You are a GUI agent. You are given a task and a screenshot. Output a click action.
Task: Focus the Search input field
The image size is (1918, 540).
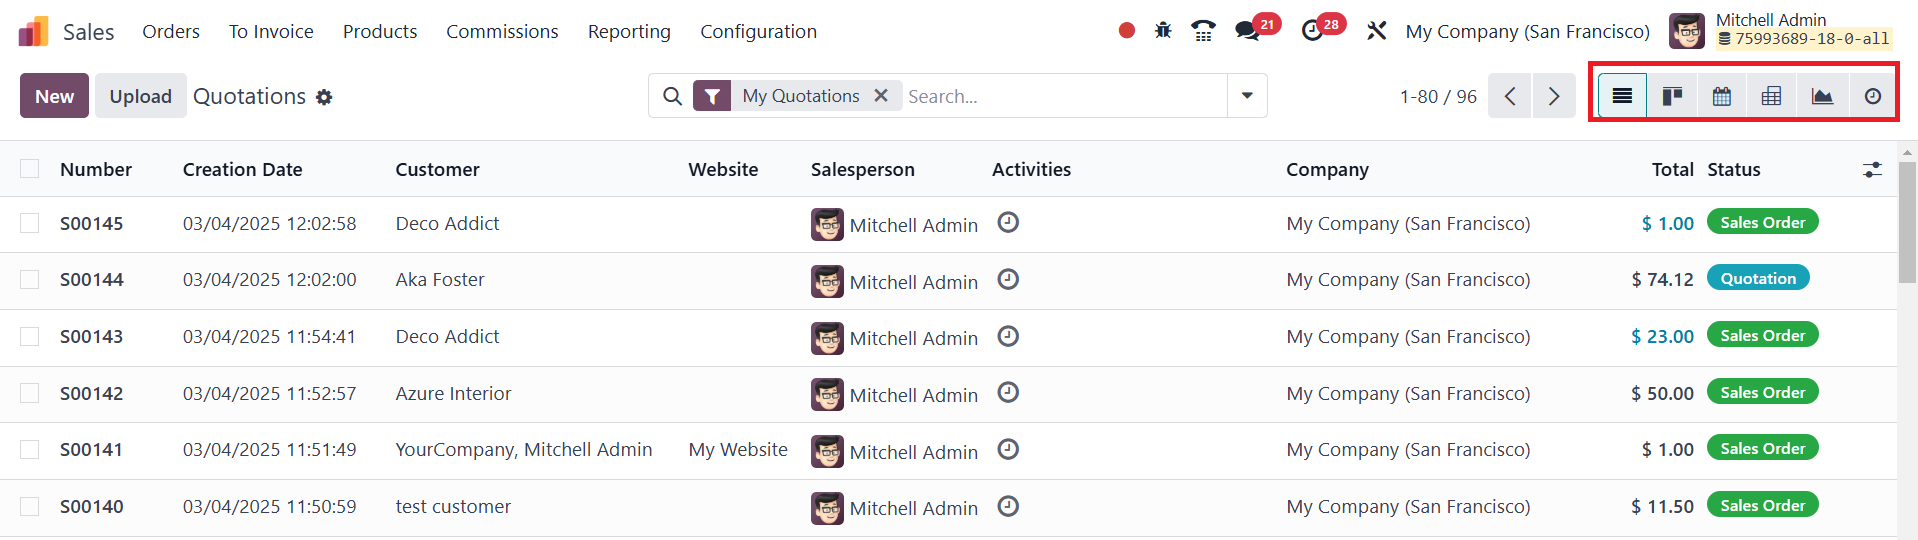point(1060,96)
